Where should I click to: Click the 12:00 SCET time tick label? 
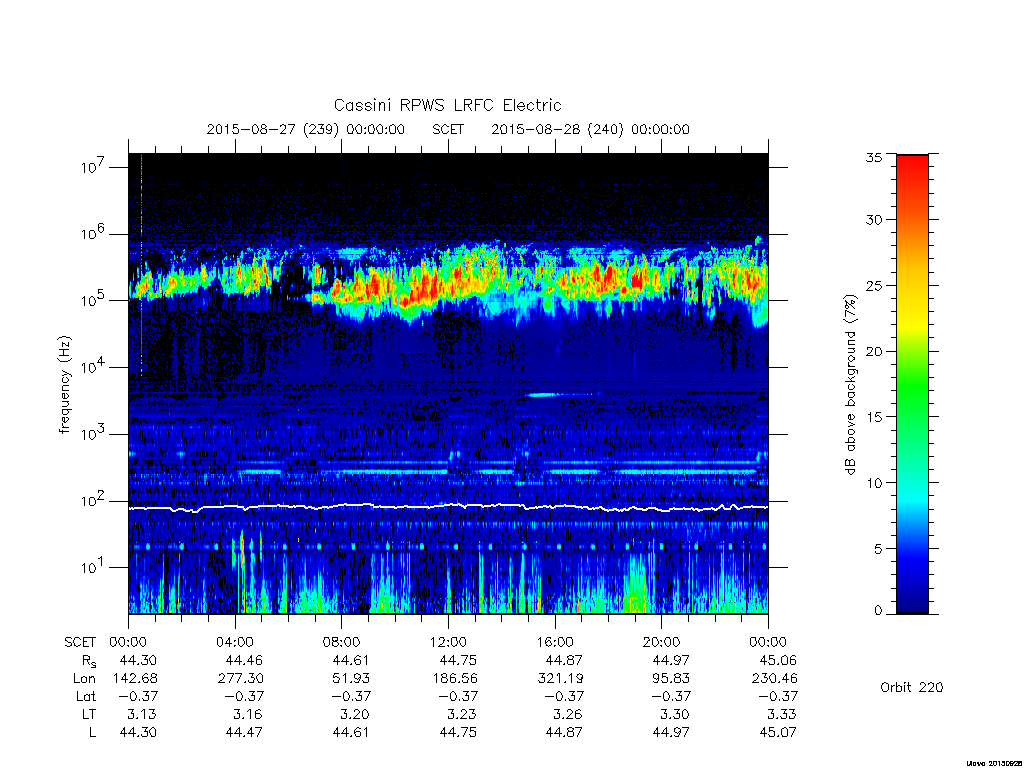[x=448, y=642]
